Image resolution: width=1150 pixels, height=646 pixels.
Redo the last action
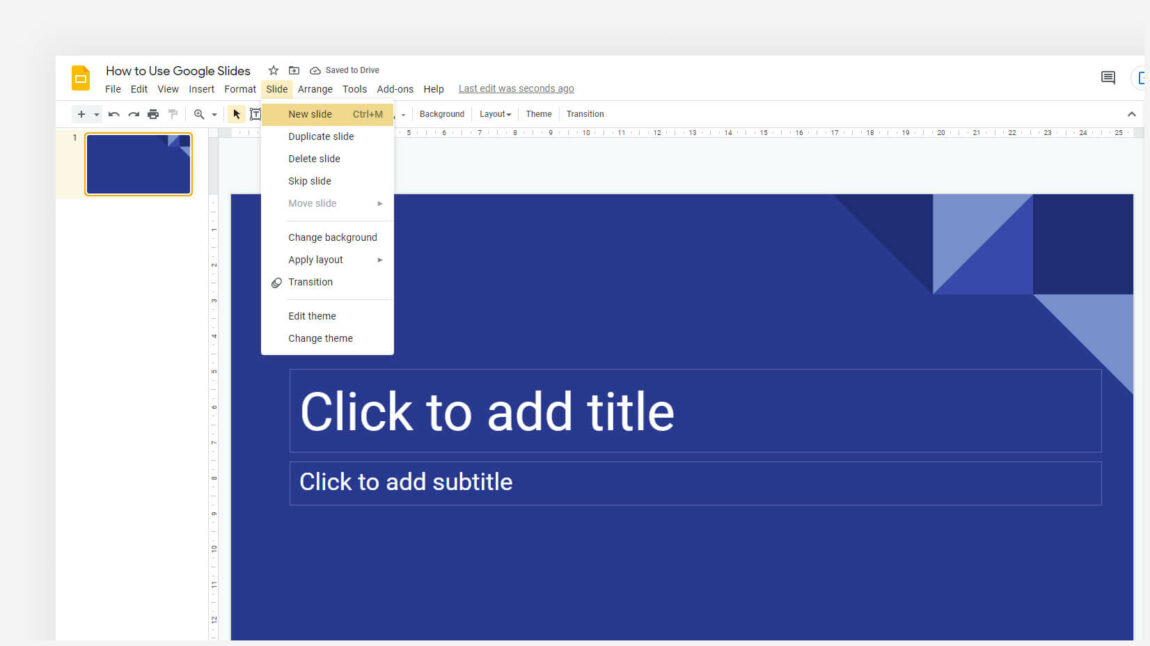click(x=133, y=113)
